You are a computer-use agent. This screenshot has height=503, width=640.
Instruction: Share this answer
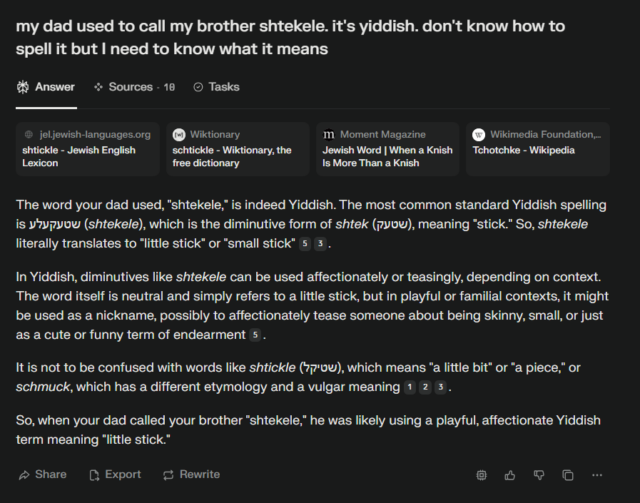click(42, 474)
